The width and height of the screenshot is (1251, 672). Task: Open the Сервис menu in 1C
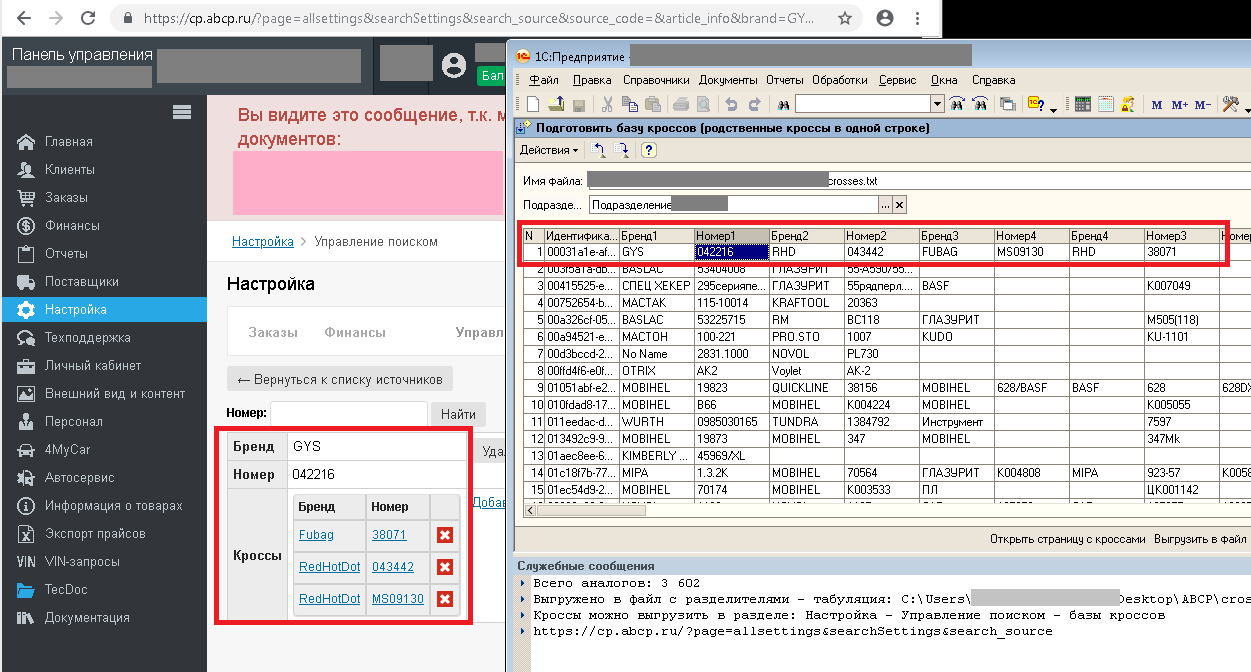[897, 80]
